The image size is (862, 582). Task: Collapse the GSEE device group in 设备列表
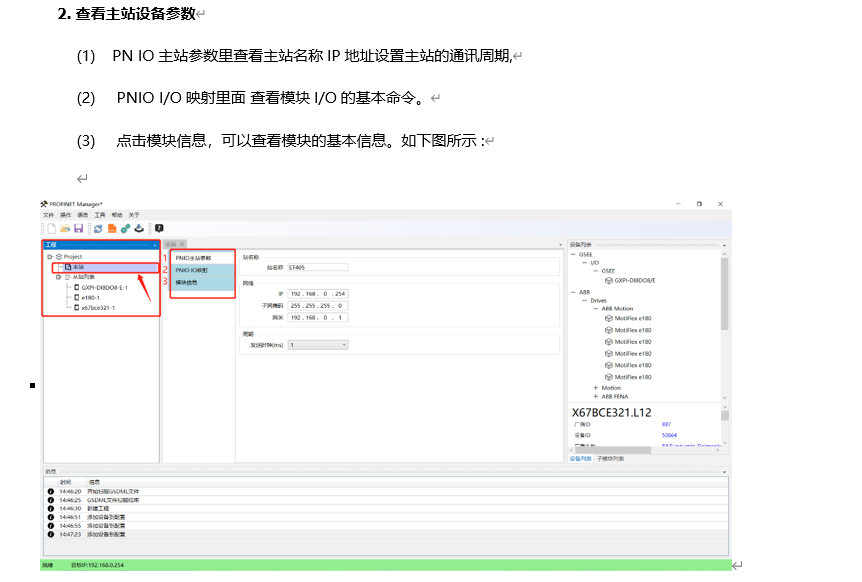(574, 255)
